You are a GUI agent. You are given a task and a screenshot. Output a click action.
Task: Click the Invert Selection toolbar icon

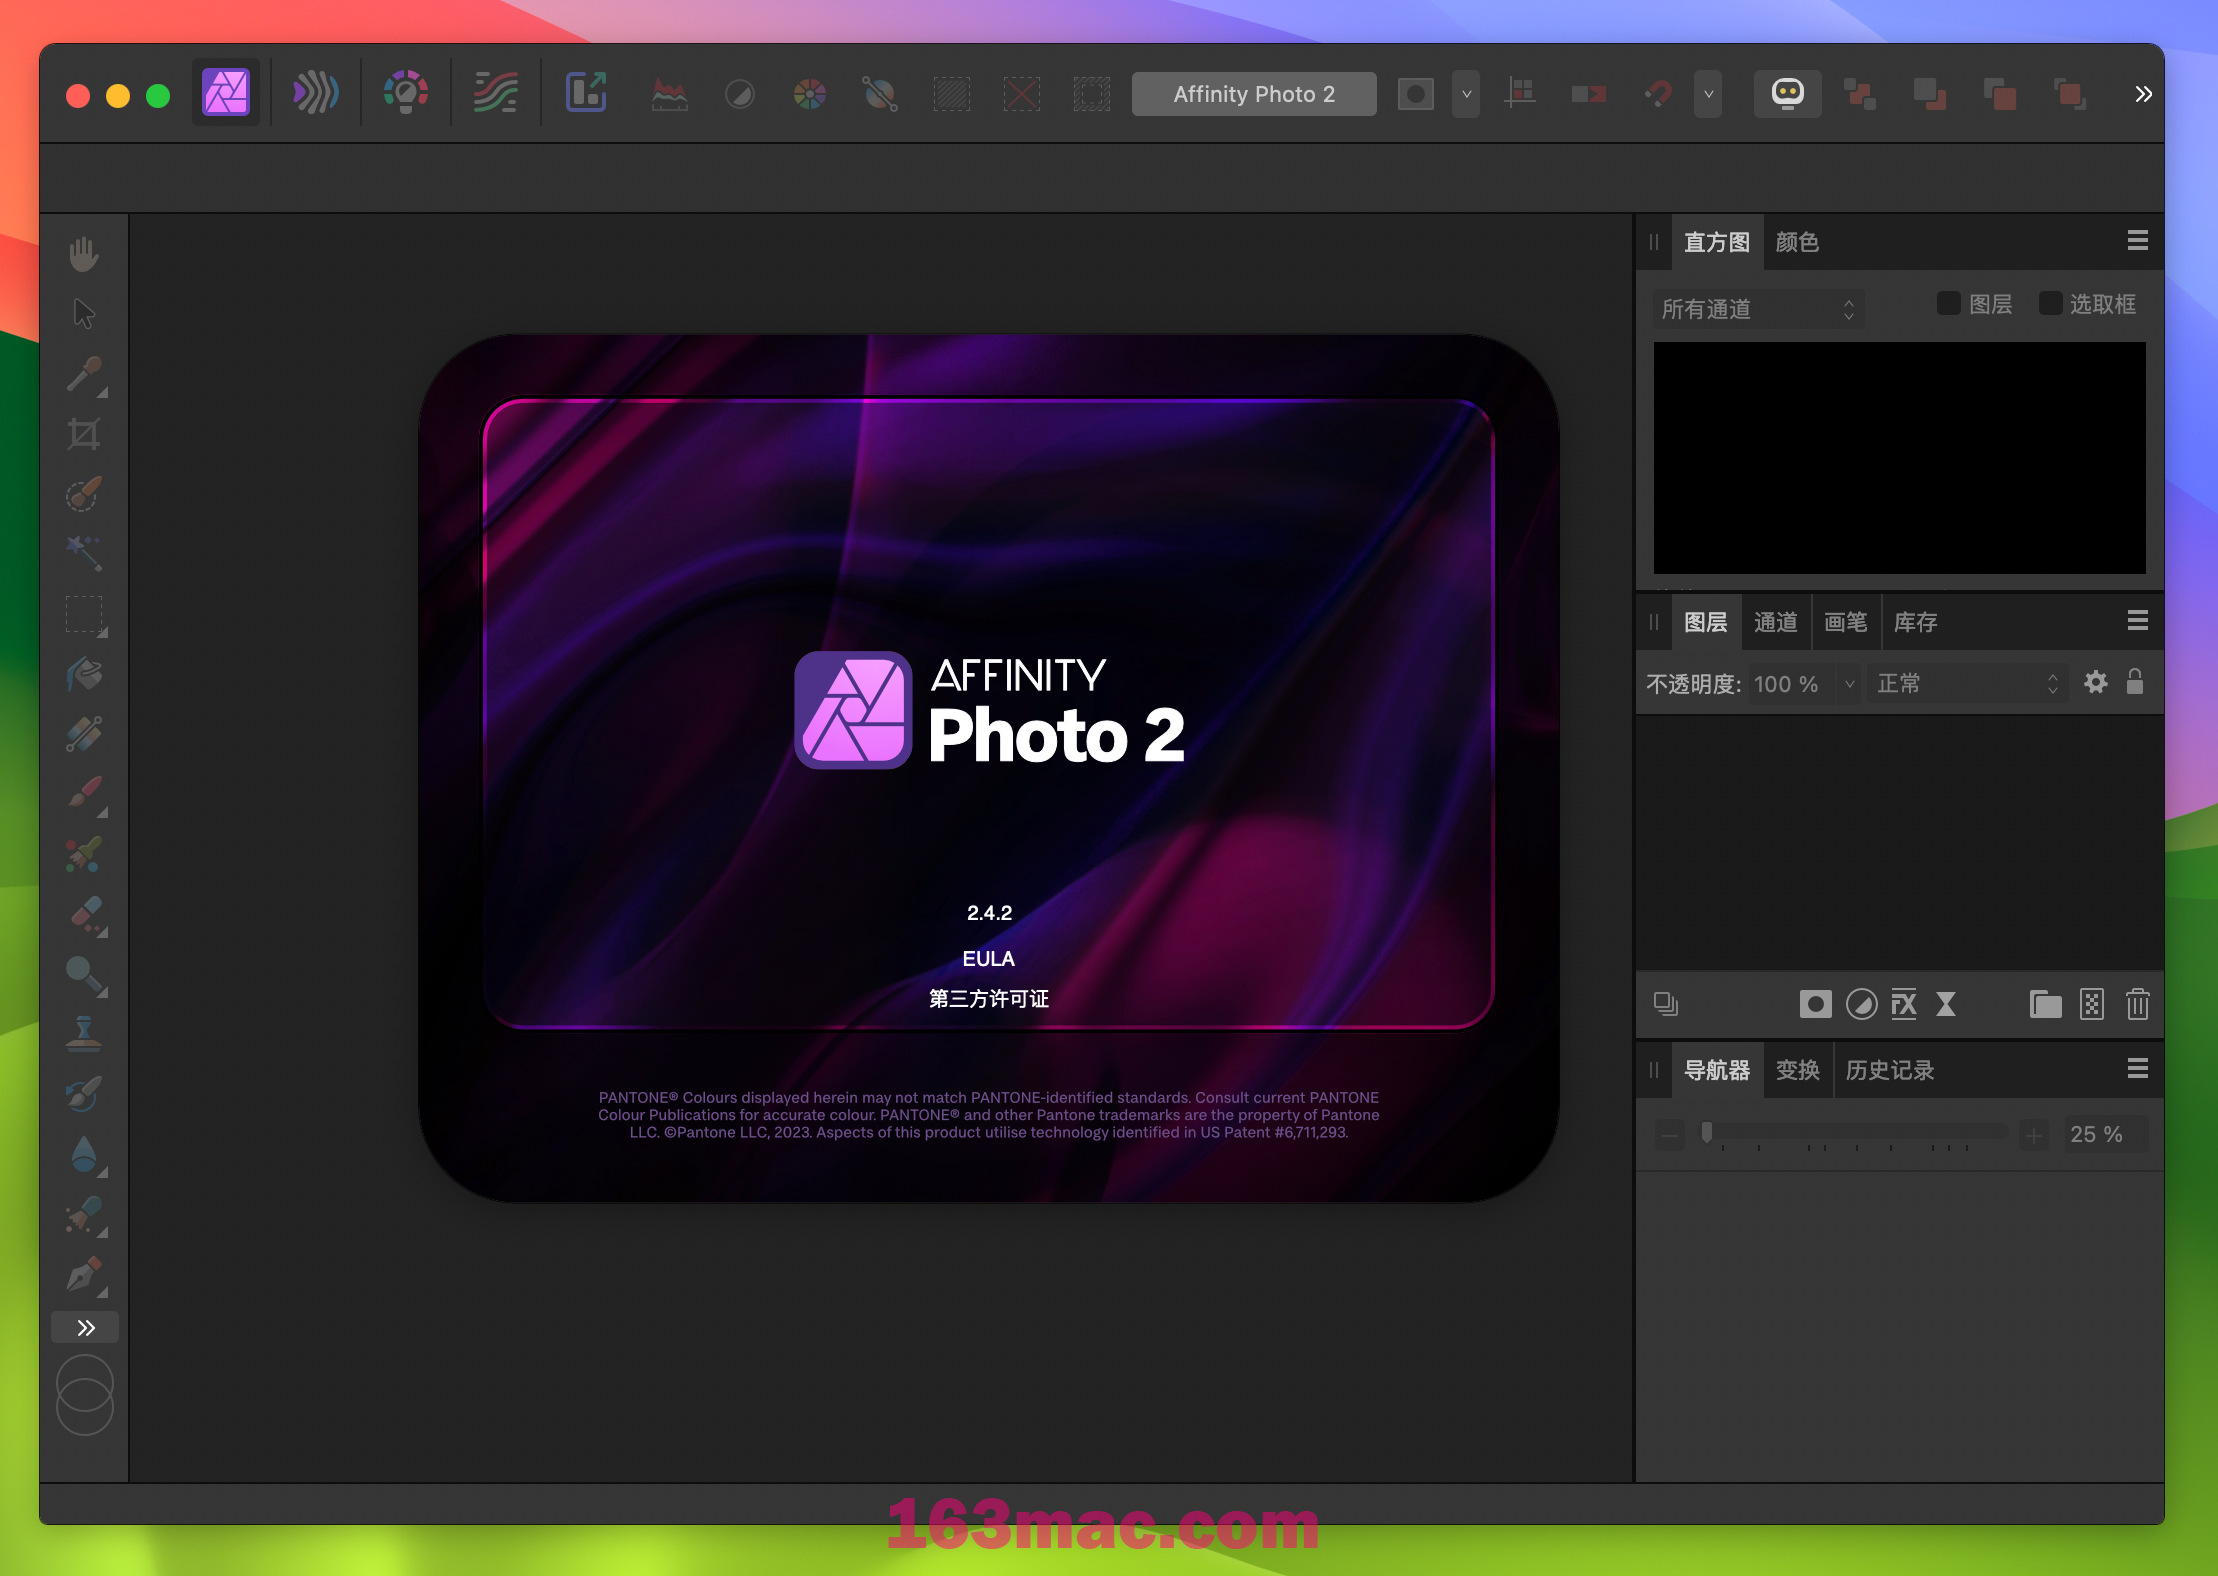tap(1092, 95)
